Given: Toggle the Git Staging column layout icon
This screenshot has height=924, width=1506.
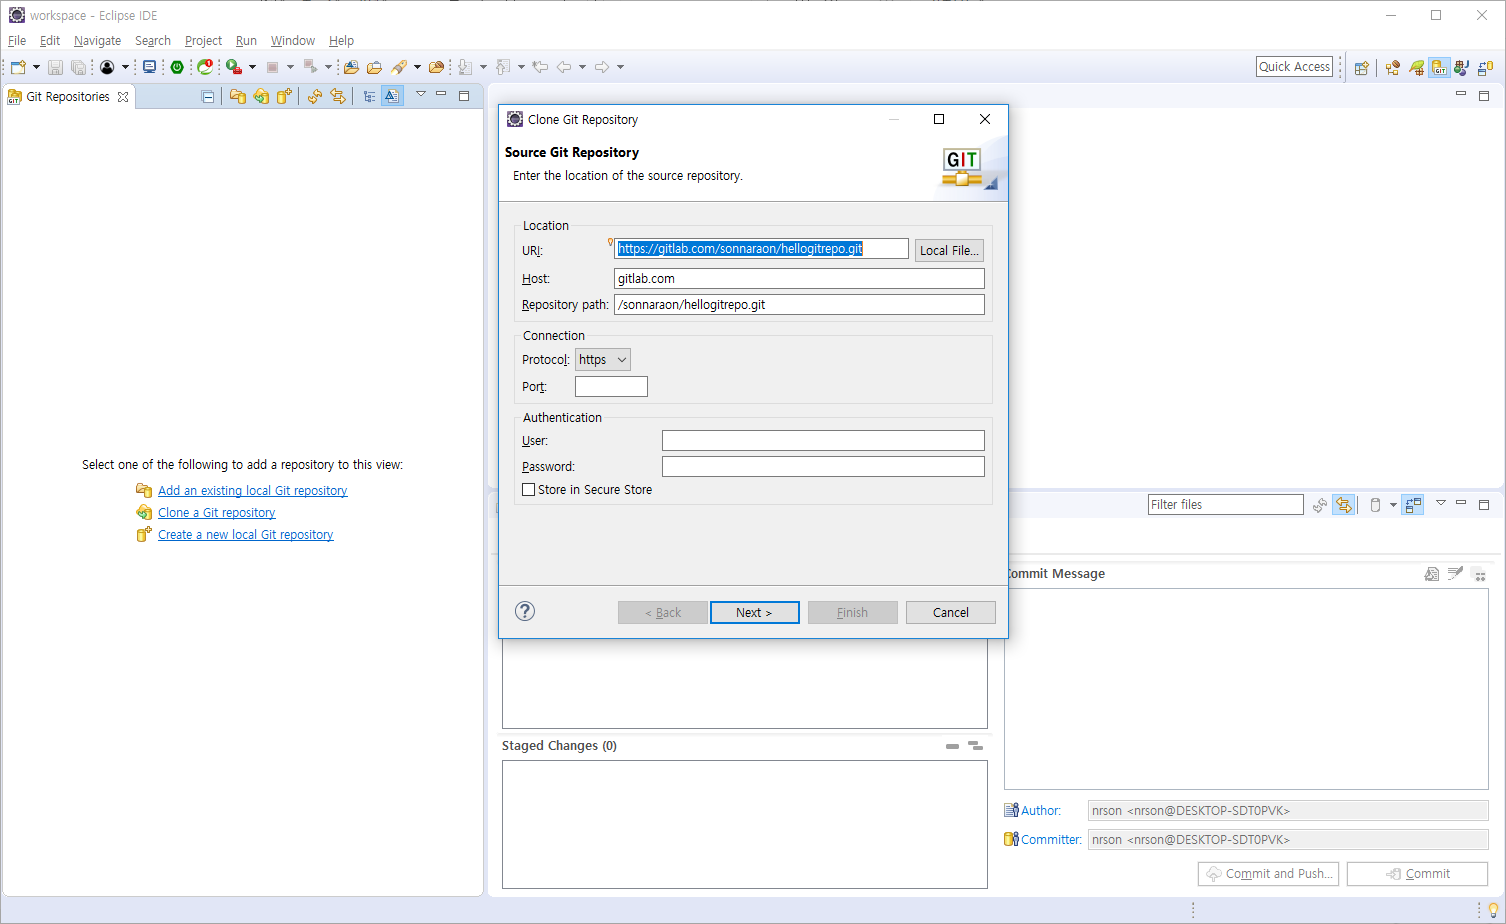Looking at the screenshot, I should [1413, 505].
